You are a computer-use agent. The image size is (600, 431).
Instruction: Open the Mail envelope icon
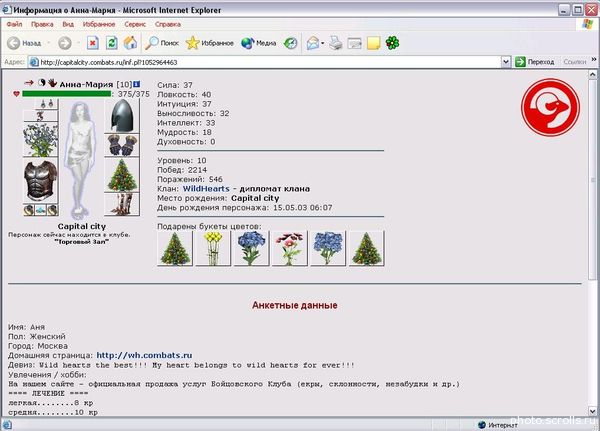coord(313,43)
